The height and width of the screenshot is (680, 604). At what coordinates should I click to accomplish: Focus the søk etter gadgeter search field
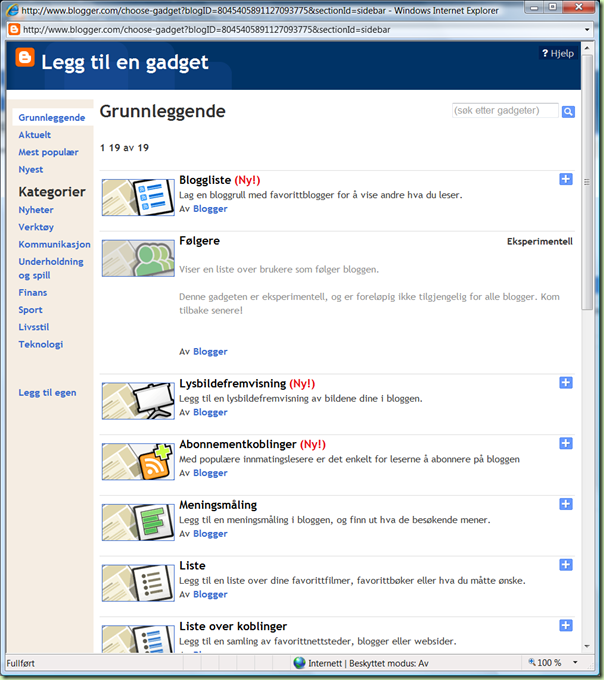pos(505,111)
